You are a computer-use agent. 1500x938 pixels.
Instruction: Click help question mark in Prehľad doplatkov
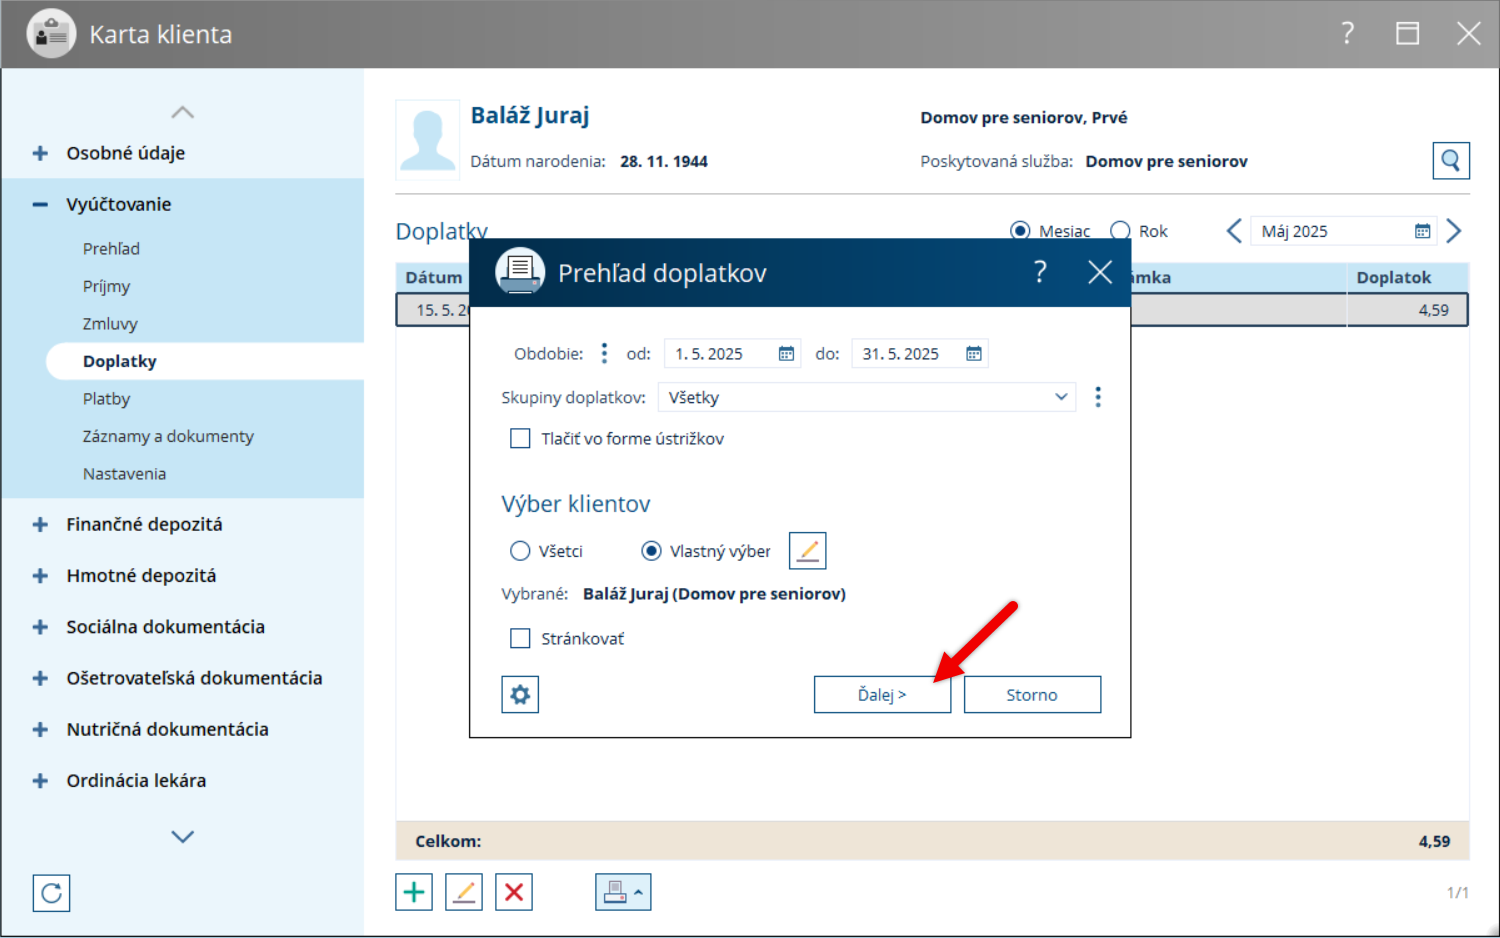click(1040, 272)
